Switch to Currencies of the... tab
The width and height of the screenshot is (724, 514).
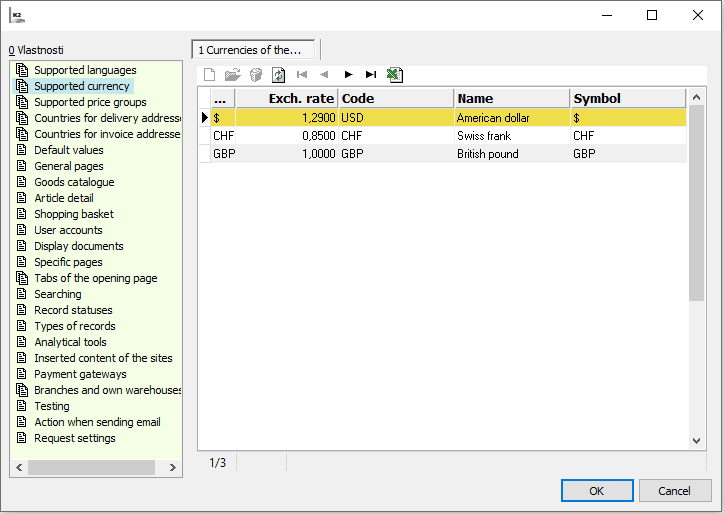click(253, 50)
